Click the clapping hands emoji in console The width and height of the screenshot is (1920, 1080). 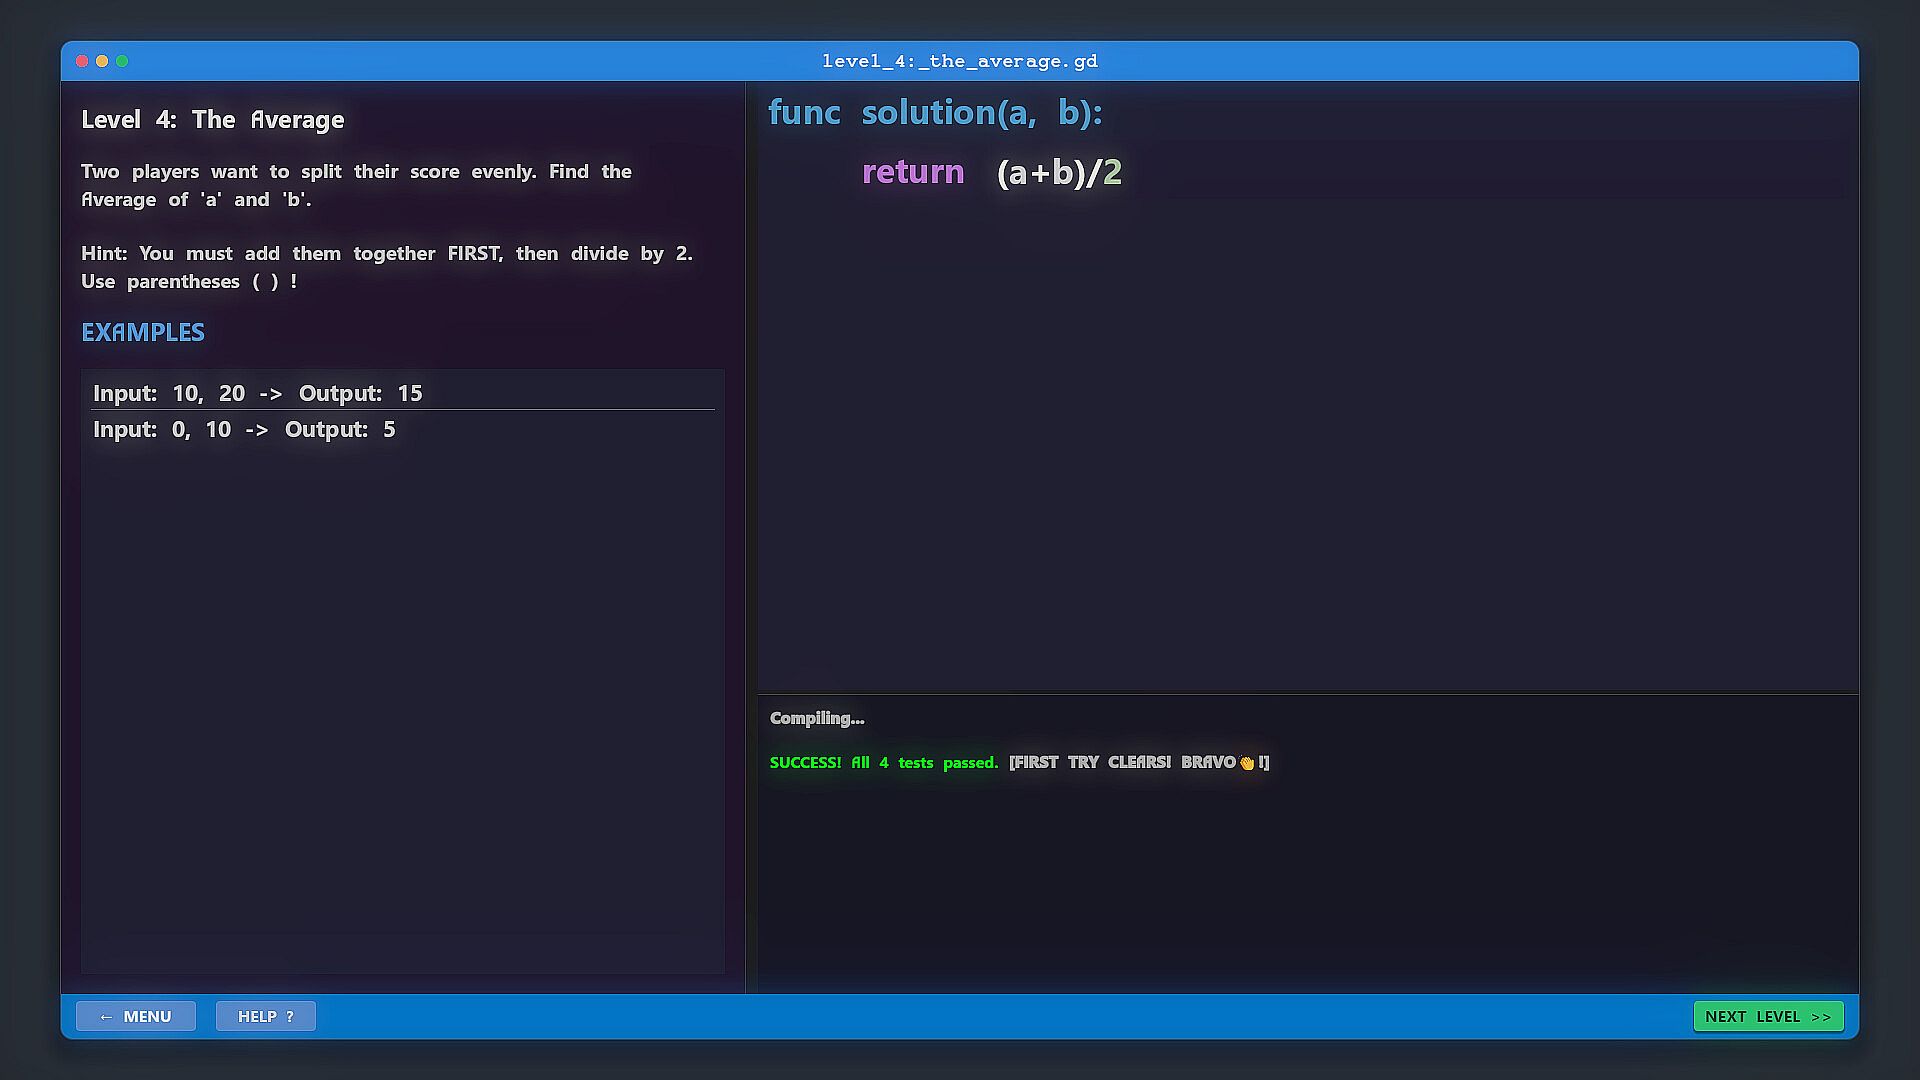click(1246, 763)
